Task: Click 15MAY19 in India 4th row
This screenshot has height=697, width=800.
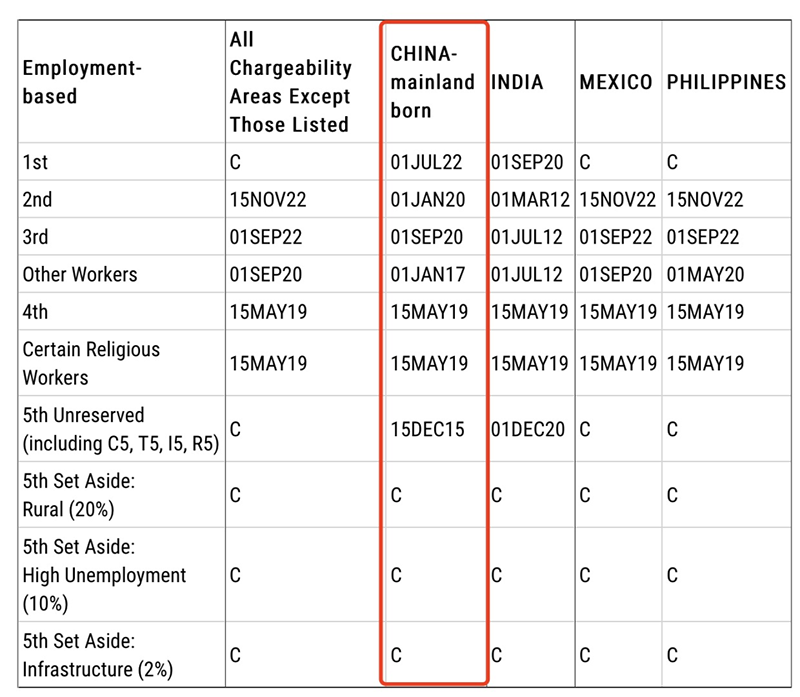Action: click(530, 312)
